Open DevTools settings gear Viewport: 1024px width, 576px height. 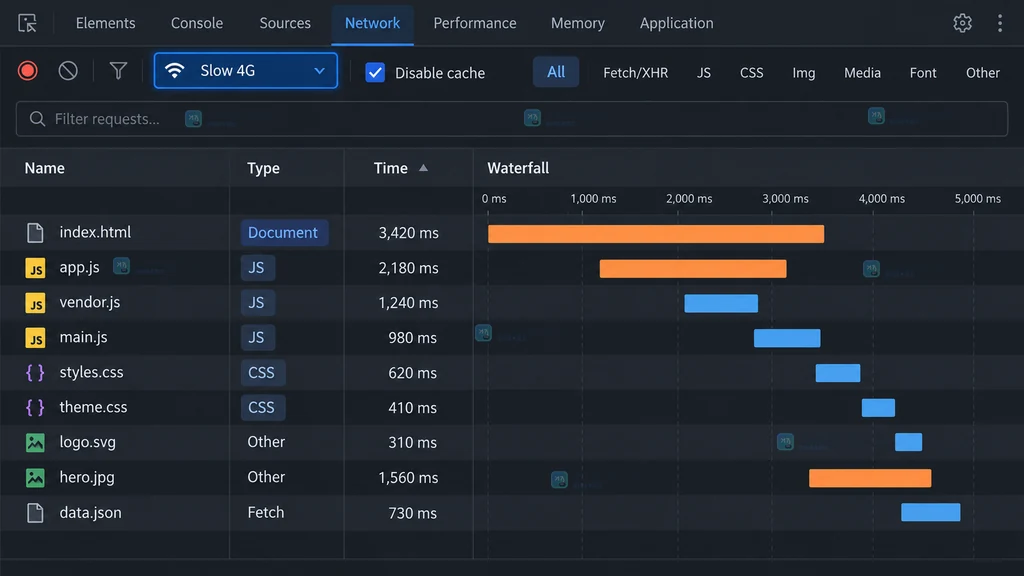962,24
